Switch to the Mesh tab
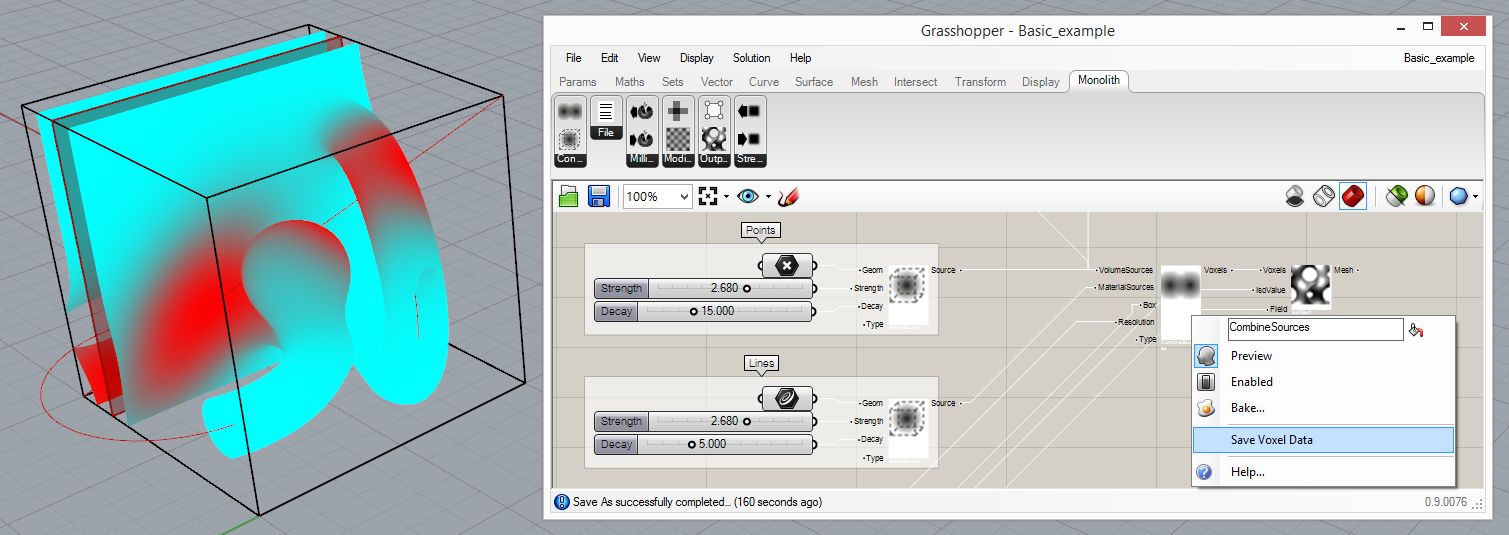 (863, 82)
